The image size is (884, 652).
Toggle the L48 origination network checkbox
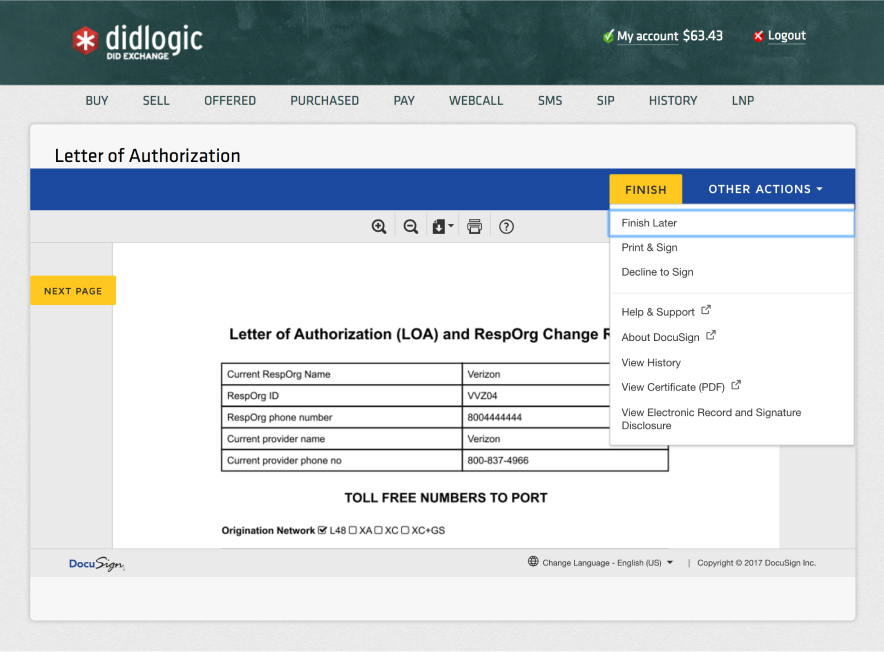322,530
